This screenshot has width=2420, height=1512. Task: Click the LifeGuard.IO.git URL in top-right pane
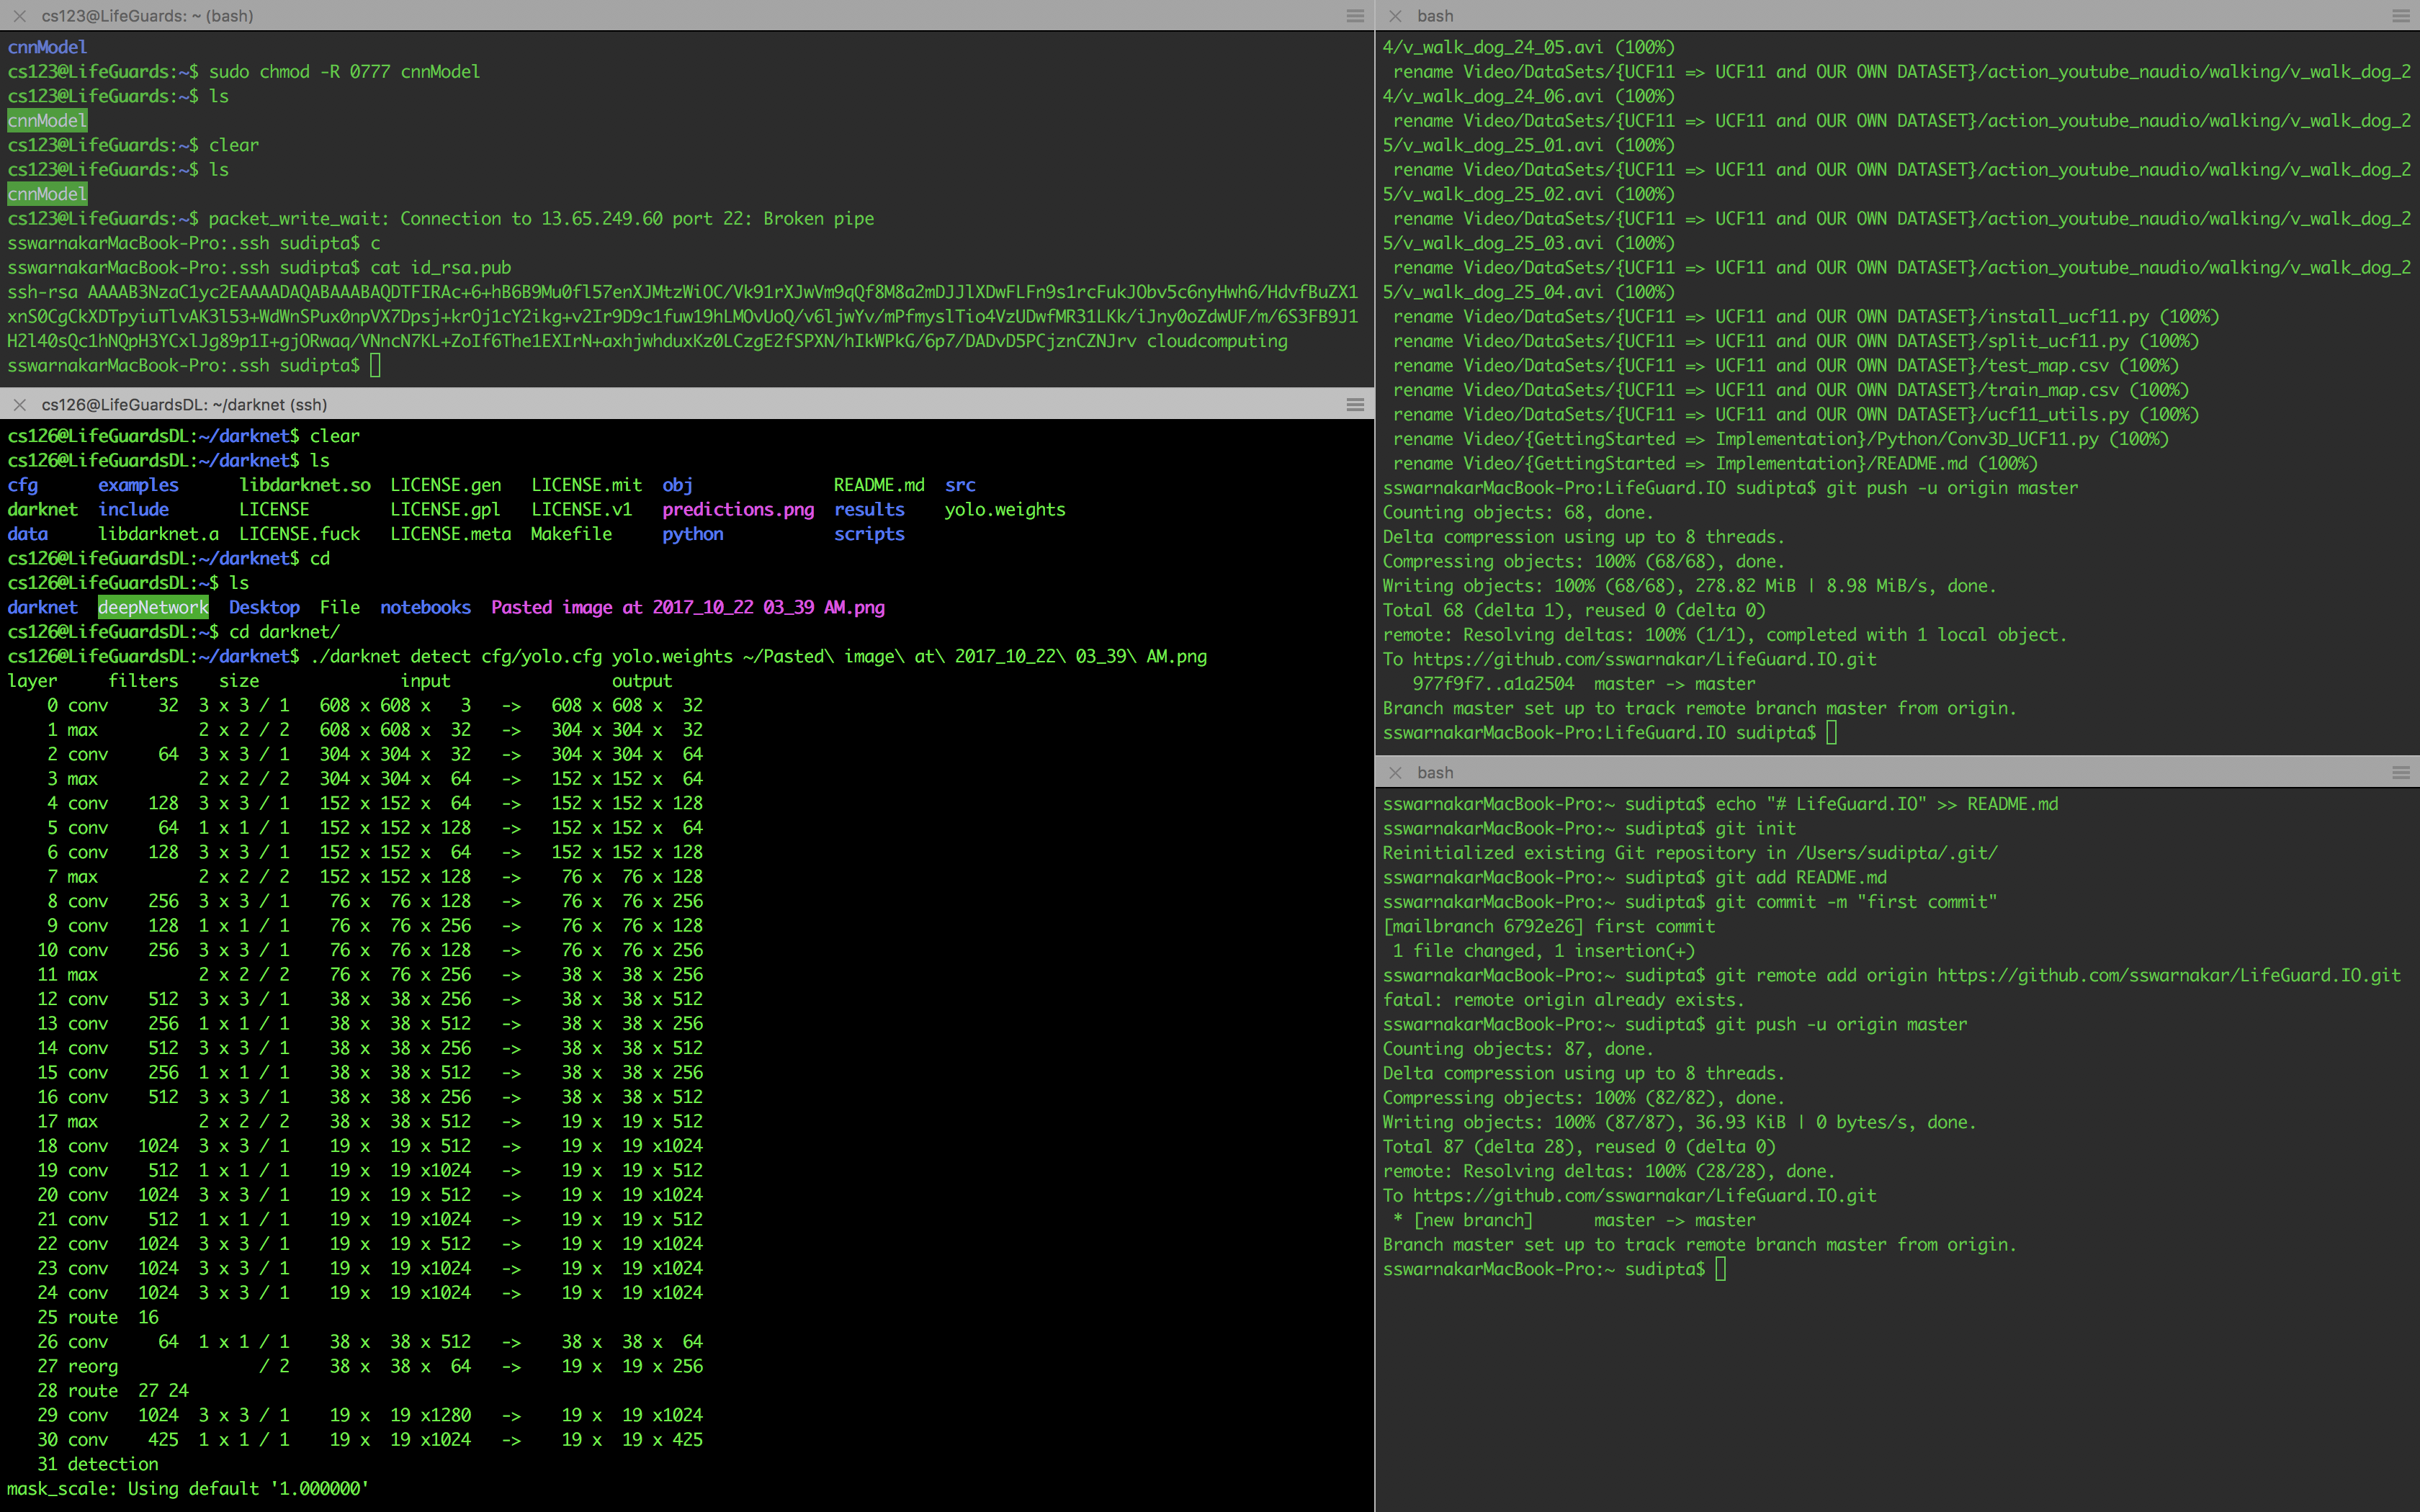tap(1644, 660)
